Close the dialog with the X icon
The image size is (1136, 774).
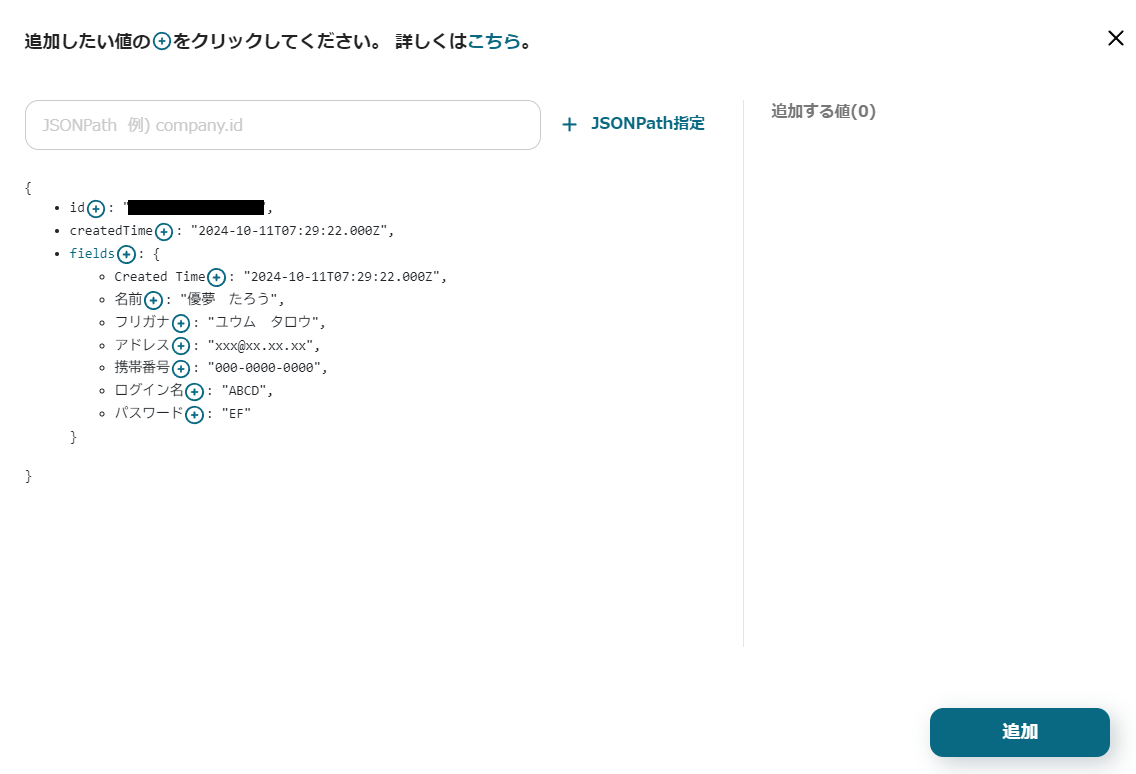click(1116, 38)
